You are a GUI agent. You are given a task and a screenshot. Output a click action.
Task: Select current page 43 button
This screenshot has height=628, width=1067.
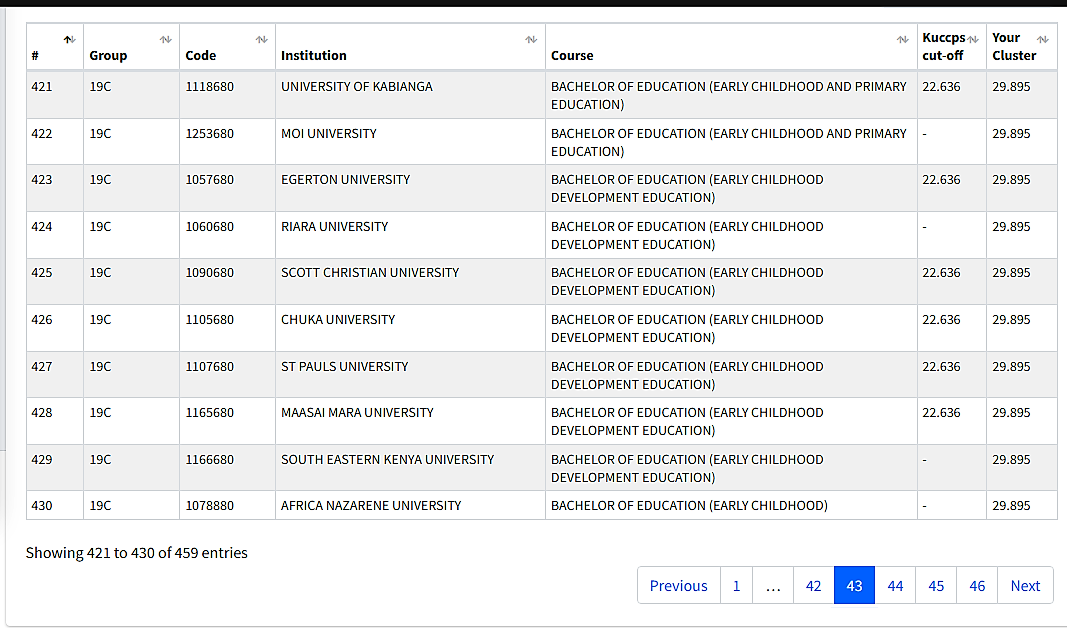coord(854,586)
